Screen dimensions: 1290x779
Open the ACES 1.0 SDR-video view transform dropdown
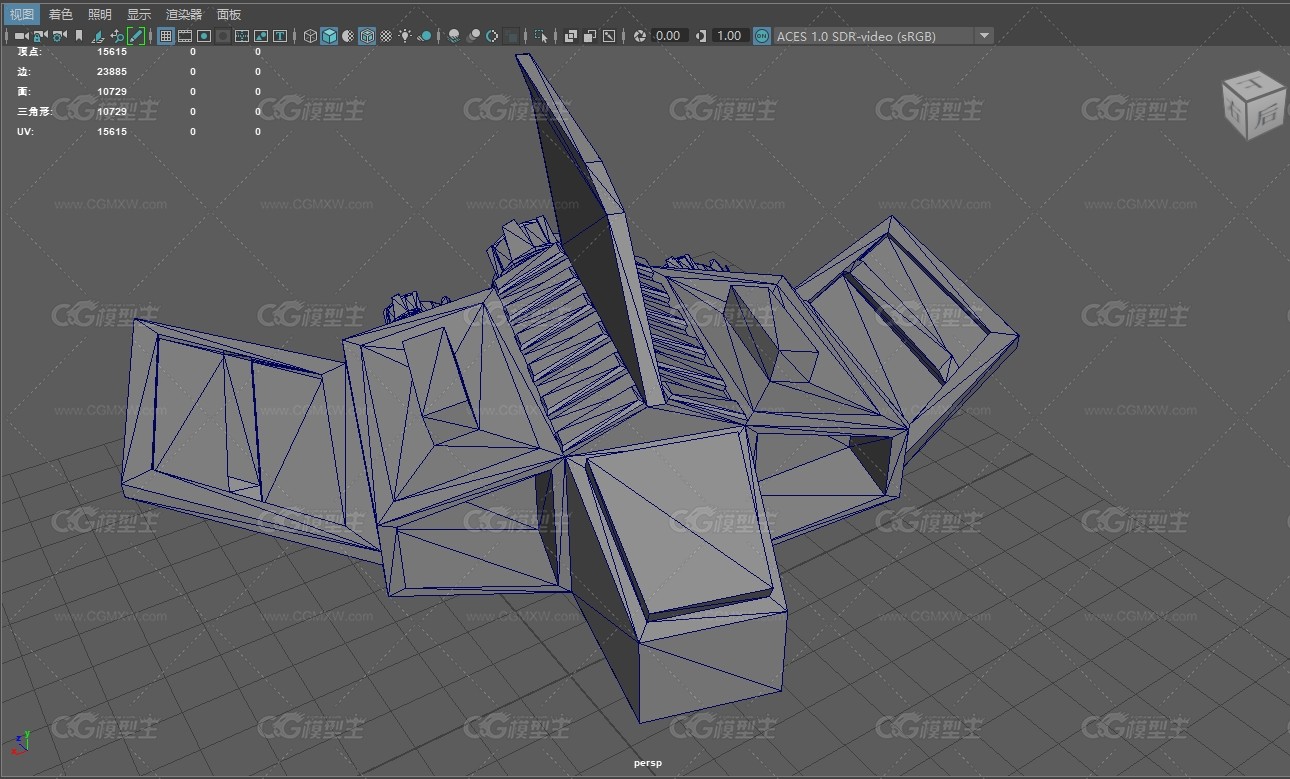pyautogui.click(x=883, y=36)
